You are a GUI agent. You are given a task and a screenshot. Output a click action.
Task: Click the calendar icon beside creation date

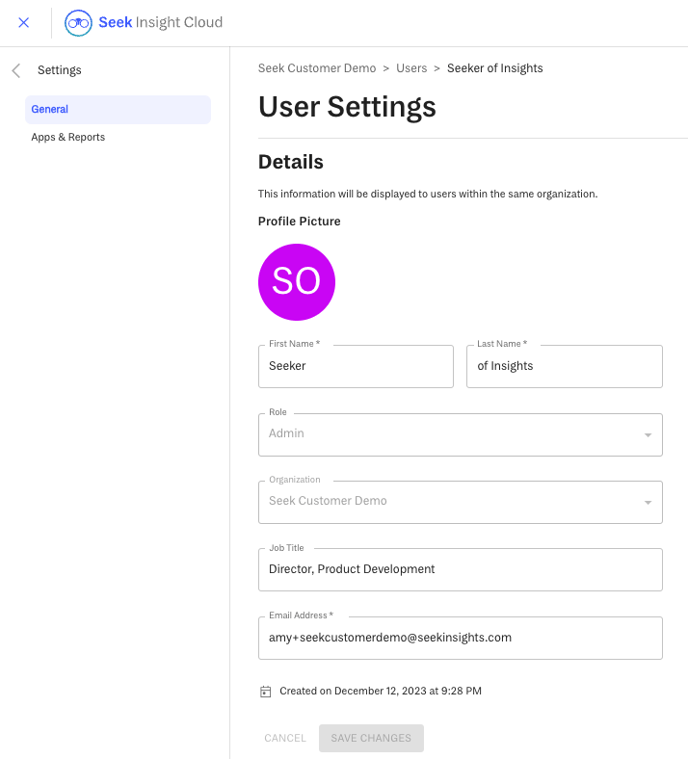(x=265, y=691)
